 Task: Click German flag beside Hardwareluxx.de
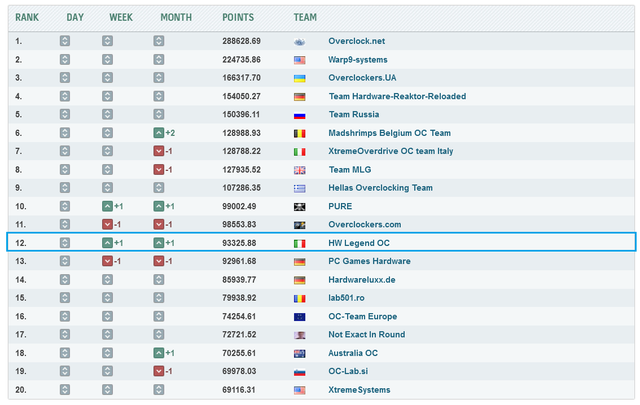click(300, 280)
